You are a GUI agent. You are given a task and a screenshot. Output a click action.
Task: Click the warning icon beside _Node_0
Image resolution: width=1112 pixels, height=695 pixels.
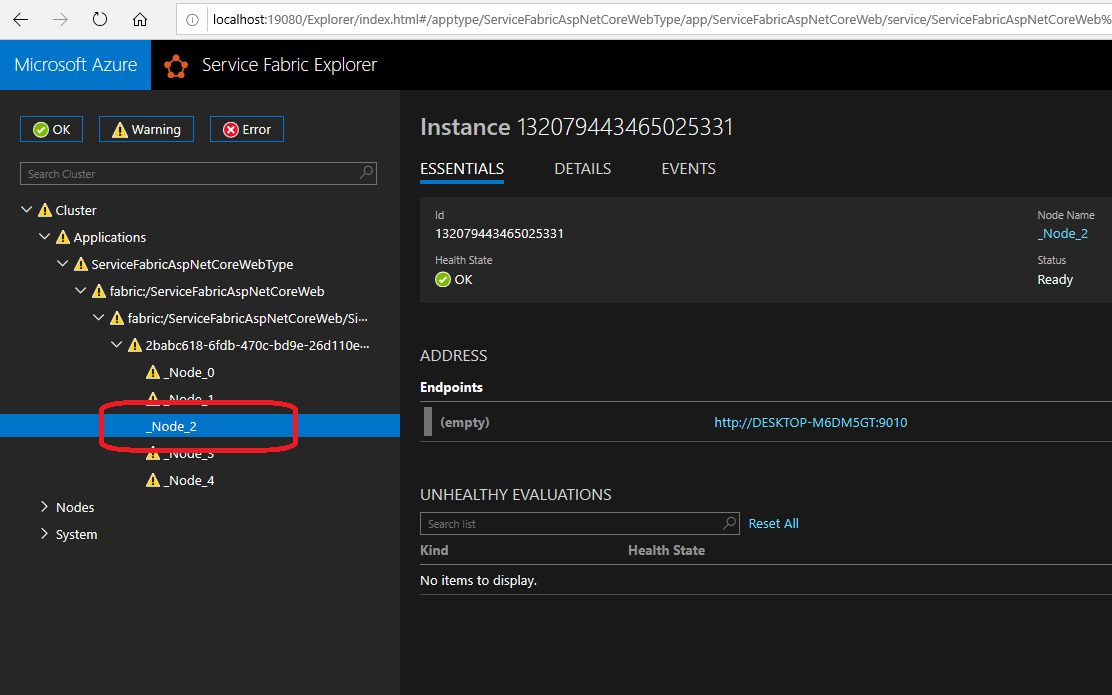pyautogui.click(x=152, y=372)
